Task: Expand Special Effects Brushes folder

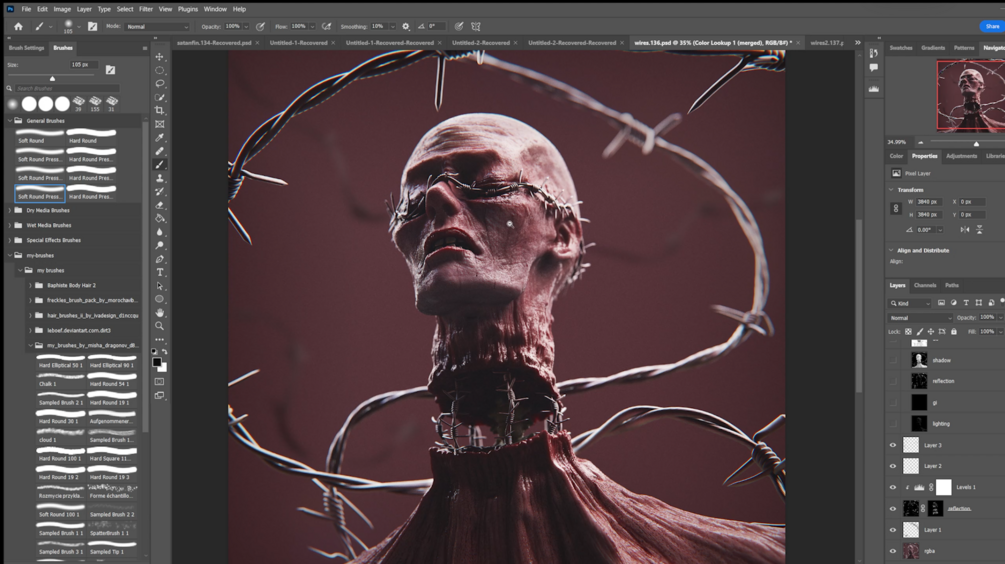Action: (10, 240)
